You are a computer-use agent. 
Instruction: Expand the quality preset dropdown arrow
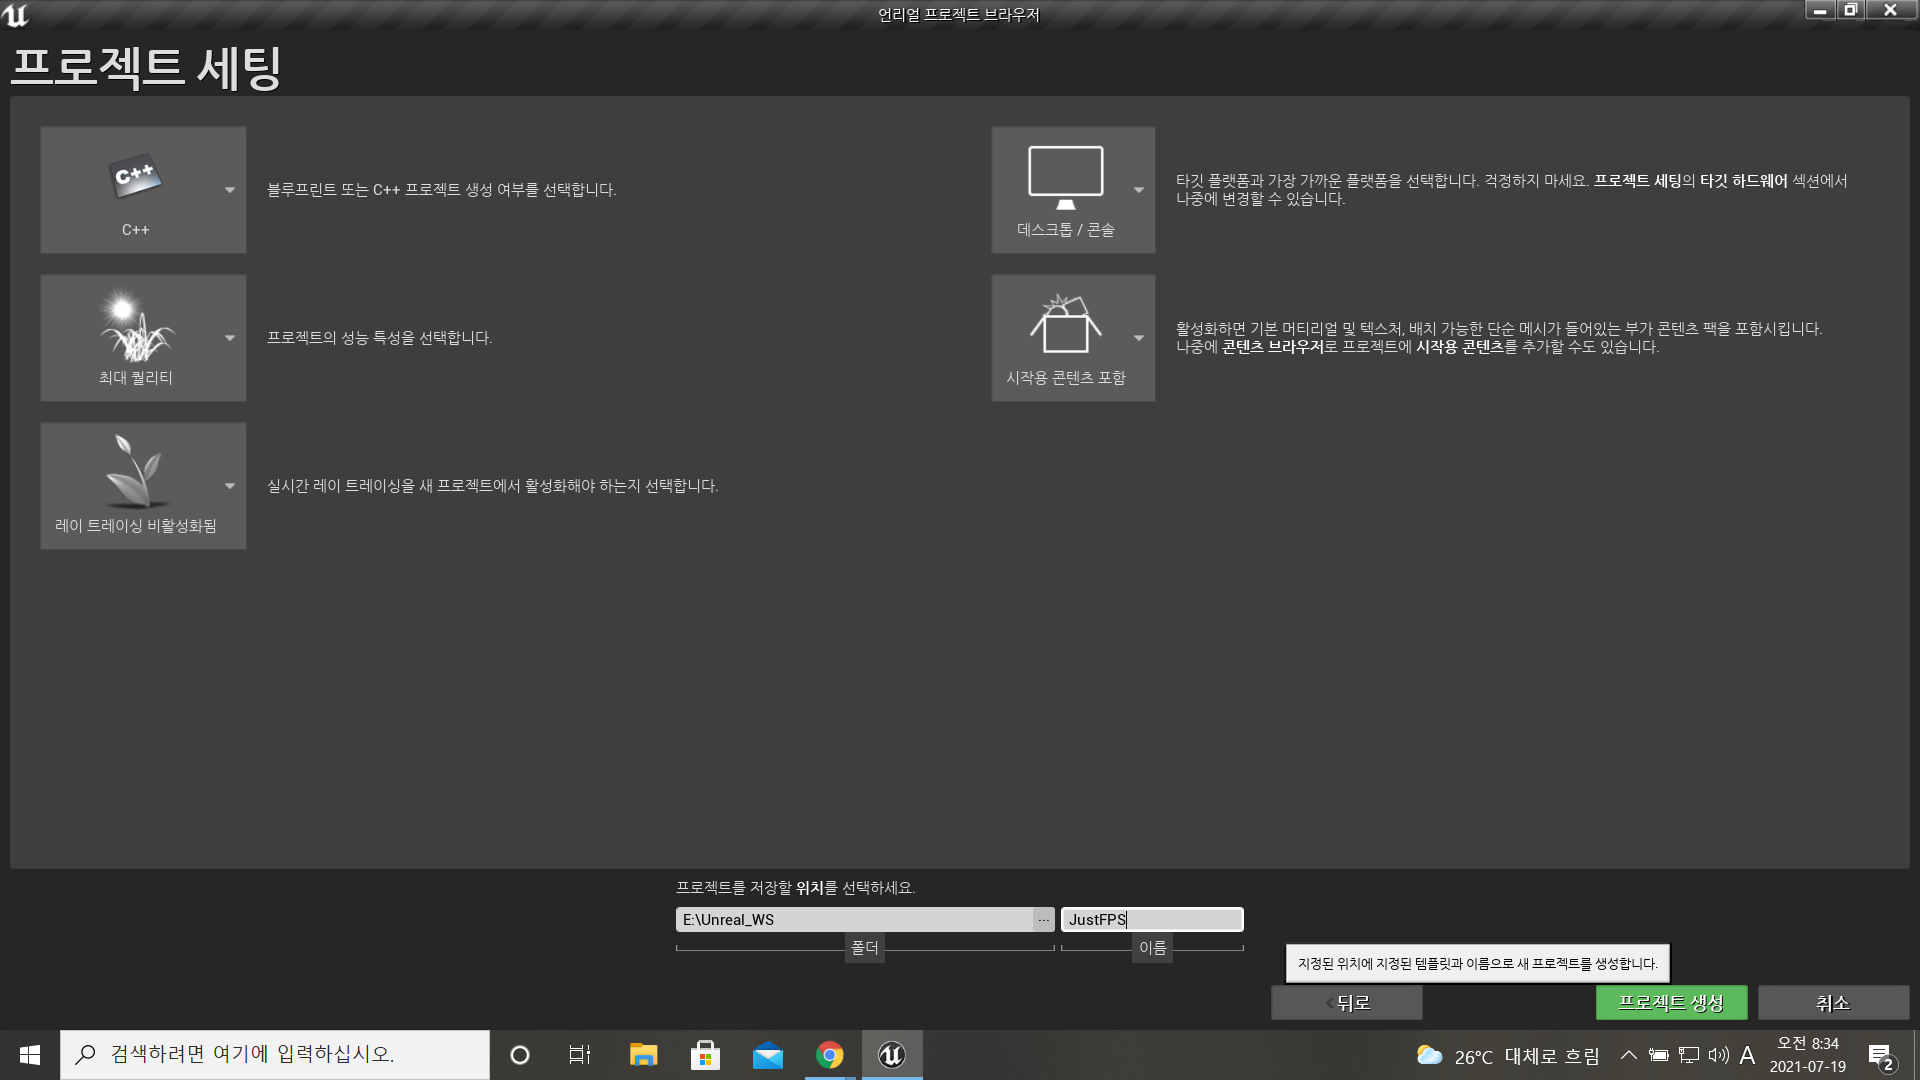[230, 338]
